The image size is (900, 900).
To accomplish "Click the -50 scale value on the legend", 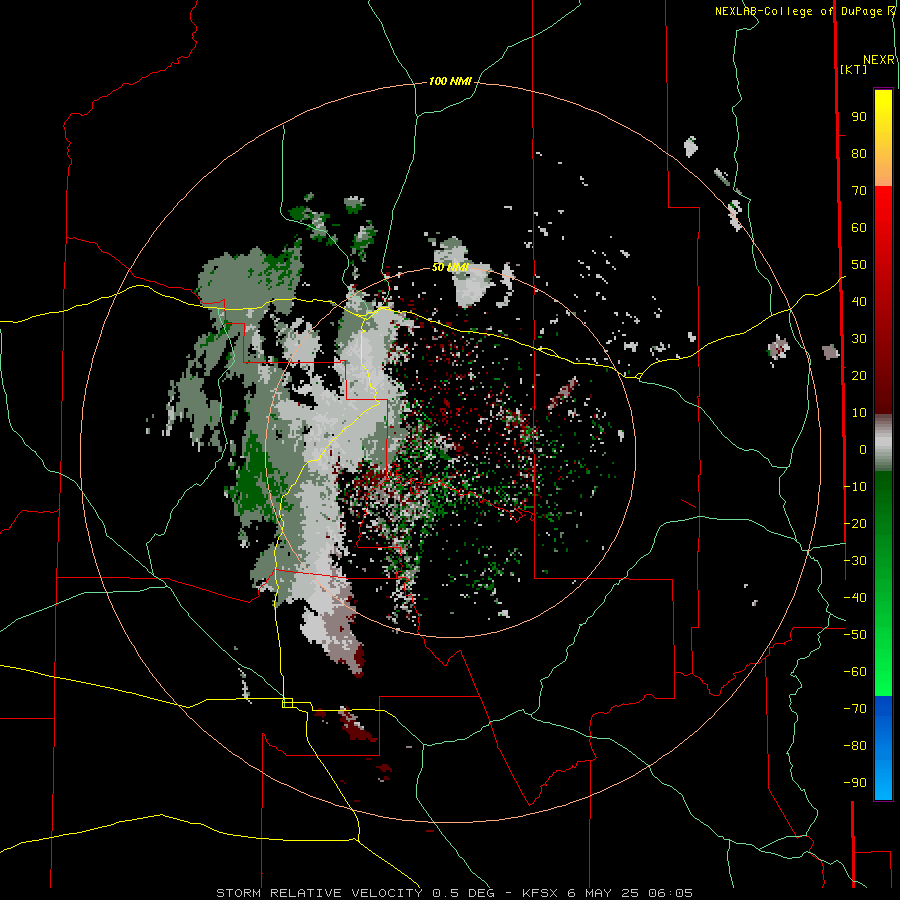I will [x=855, y=635].
